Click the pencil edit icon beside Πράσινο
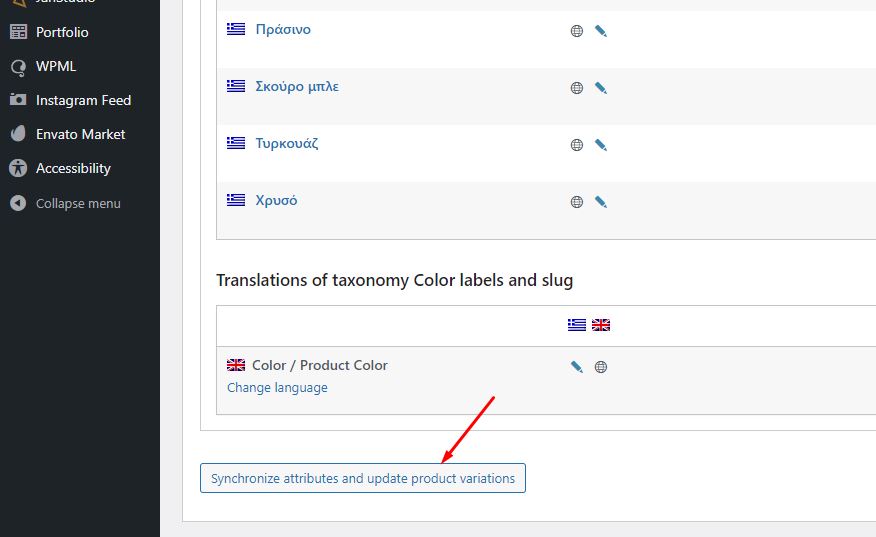This screenshot has width=876, height=537. click(601, 31)
